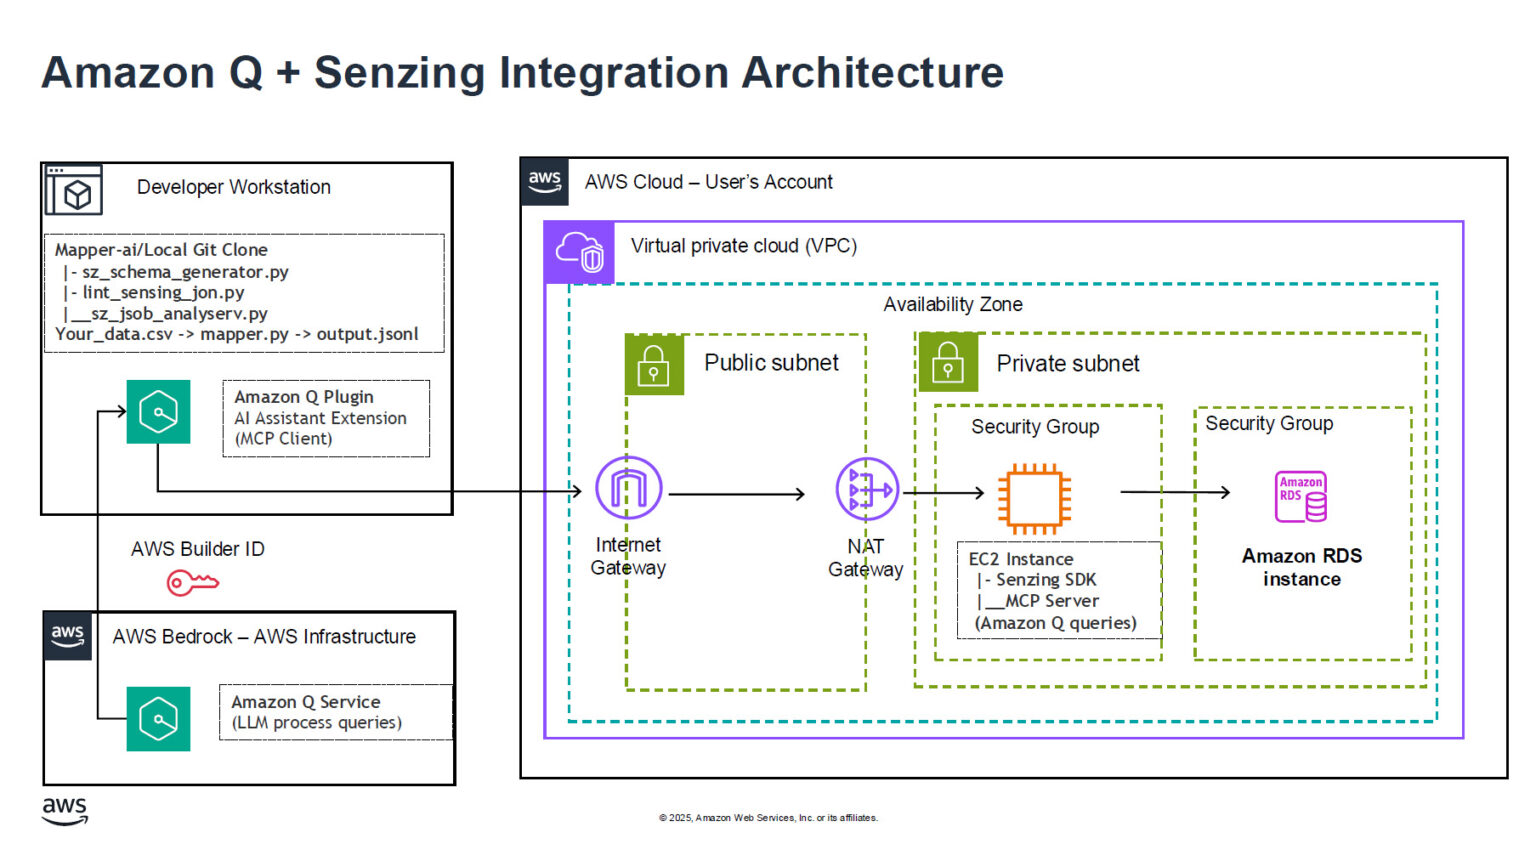Image resolution: width=1536 pixels, height=861 pixels.
Task: Select the Developer Workstation package icon
Action: 75,190
